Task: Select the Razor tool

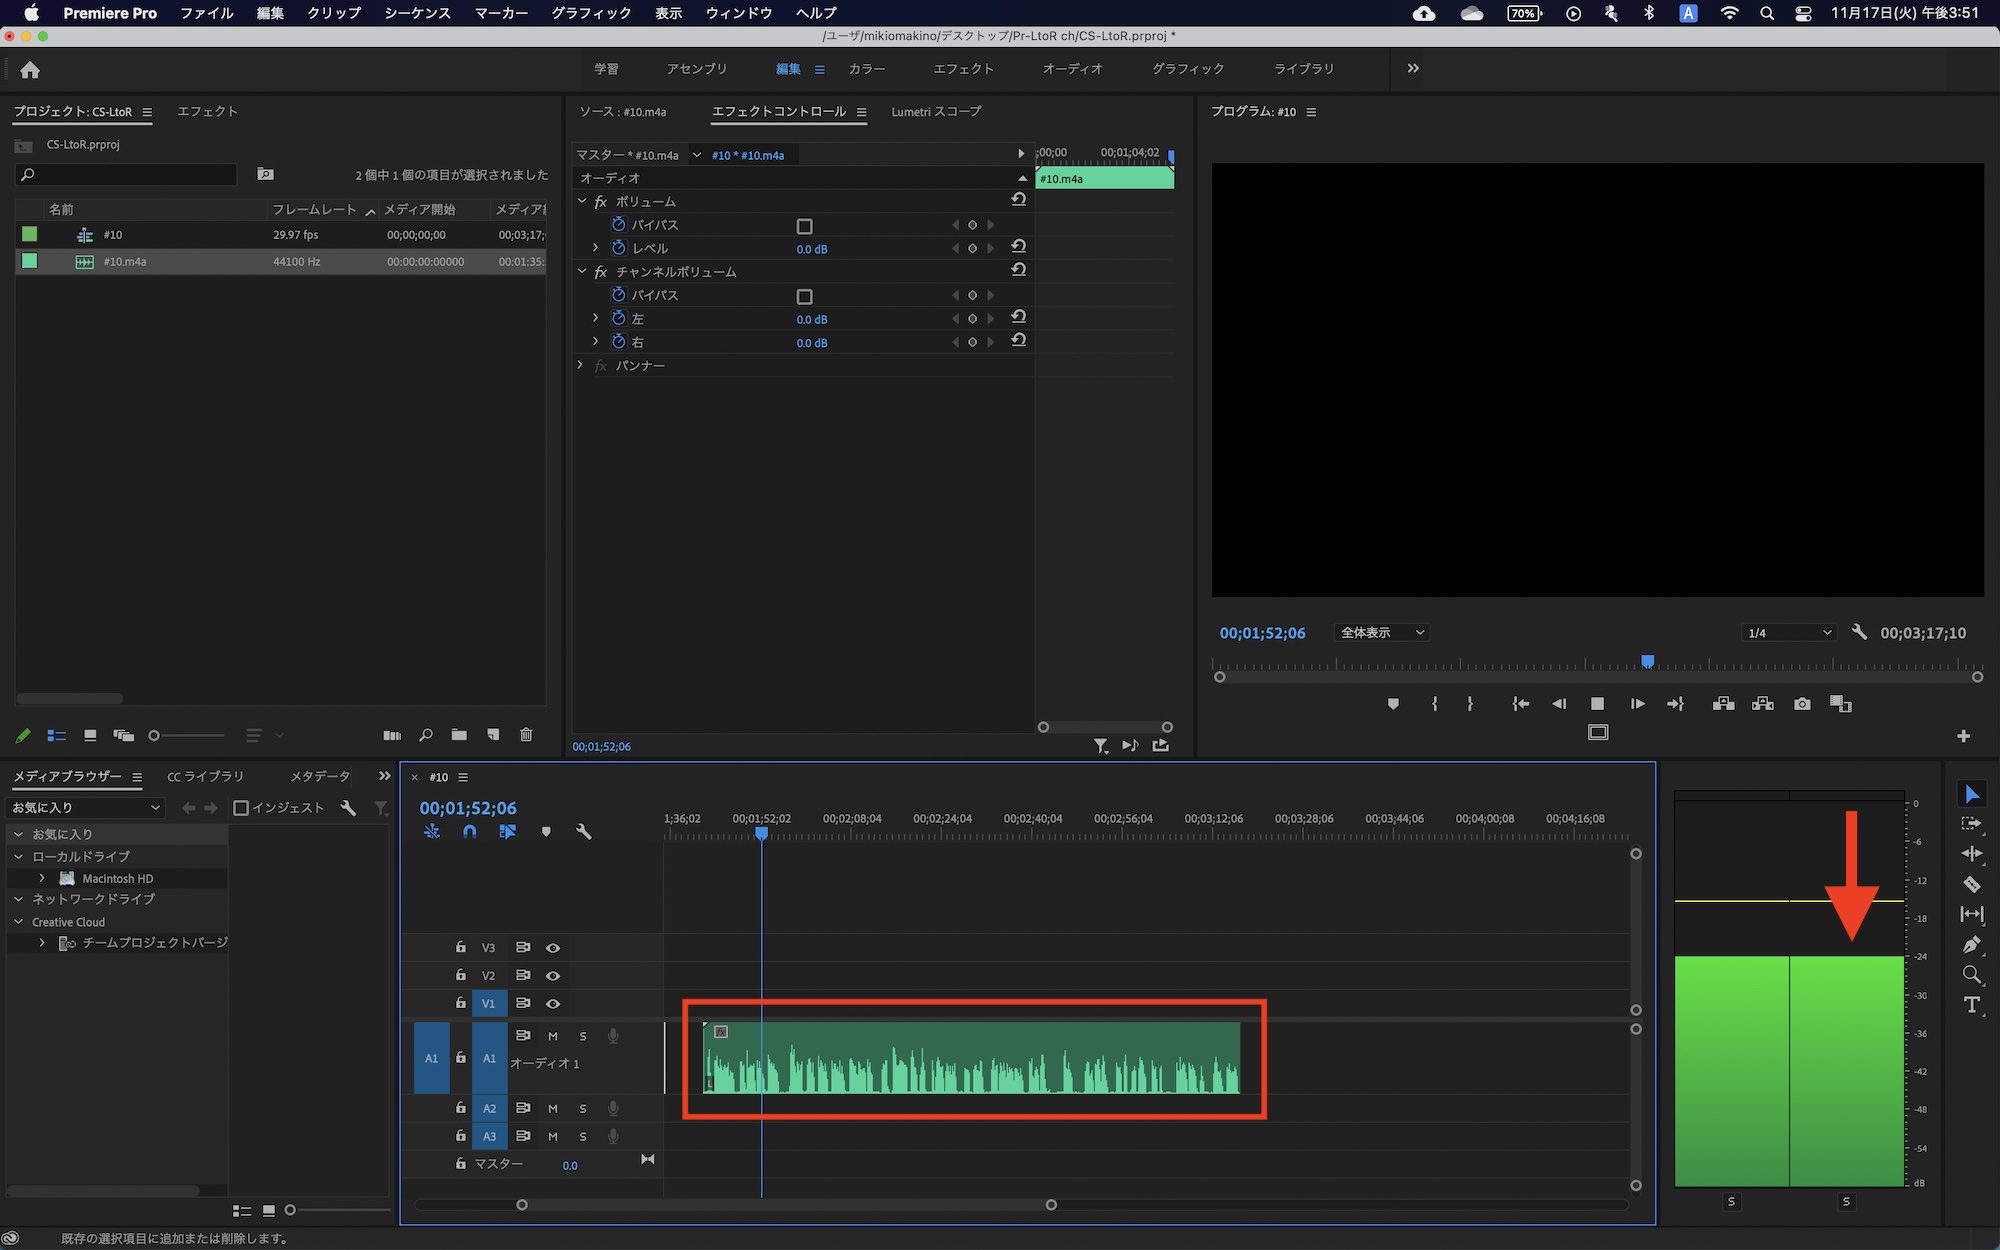Action: click(x=1971, y=885)
